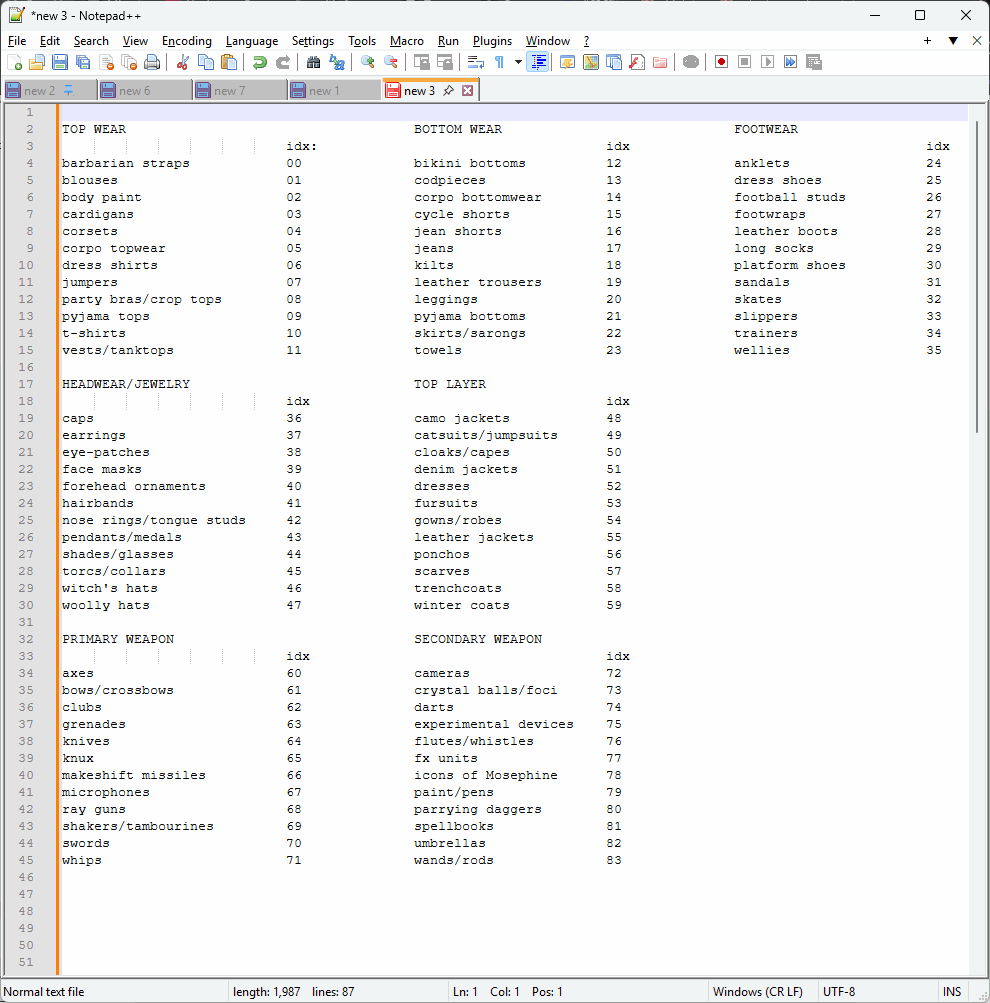This screenshot has width=990, height=1003.
Task: Close the new 3 tab with its red X
Action: [468, 90]
